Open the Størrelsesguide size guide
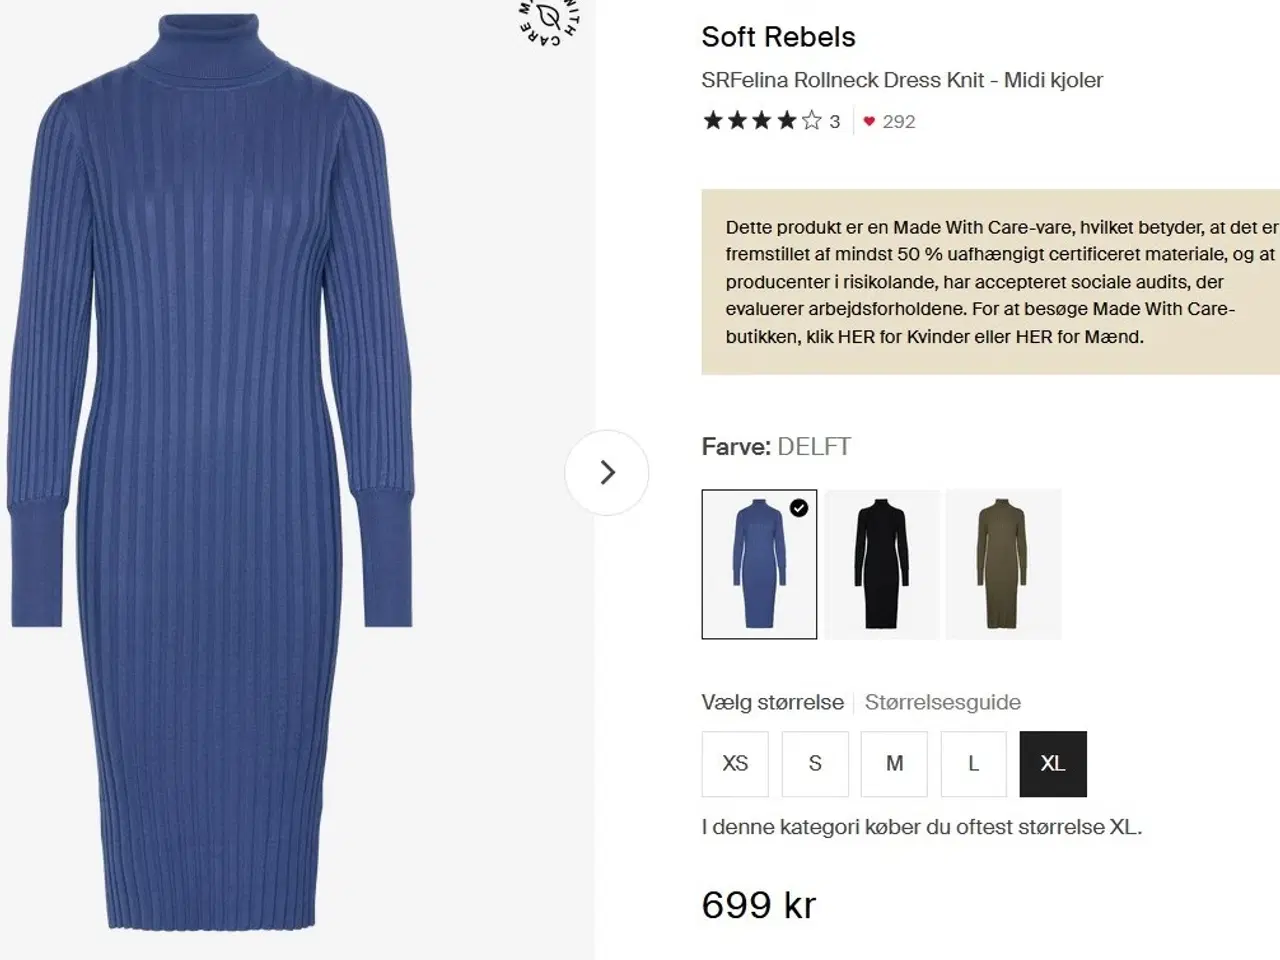The width and height of the screenshot is (1280, 960). click(x=942, y=702)
